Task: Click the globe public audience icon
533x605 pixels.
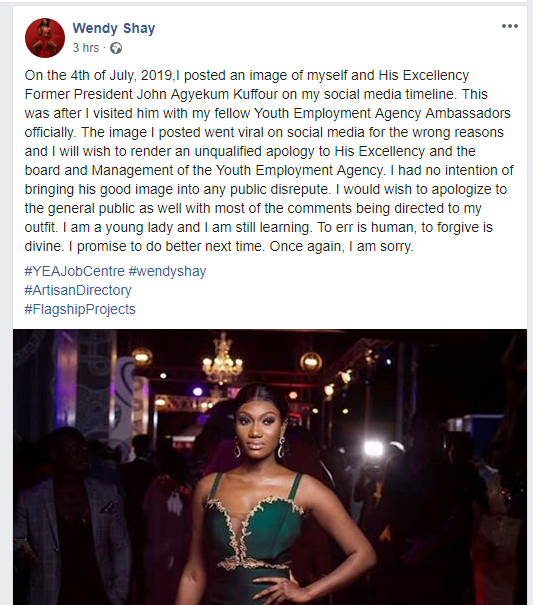Action: pos(116,48)
